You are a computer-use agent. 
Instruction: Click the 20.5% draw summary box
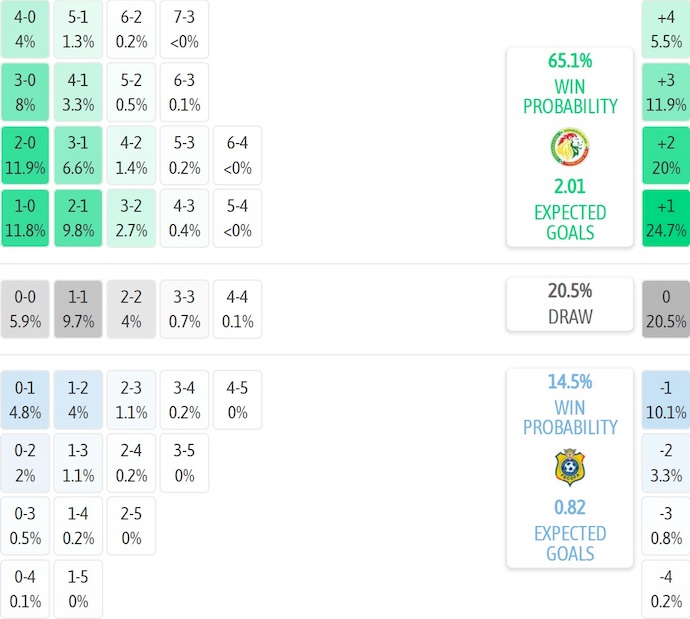coord(569,304)
